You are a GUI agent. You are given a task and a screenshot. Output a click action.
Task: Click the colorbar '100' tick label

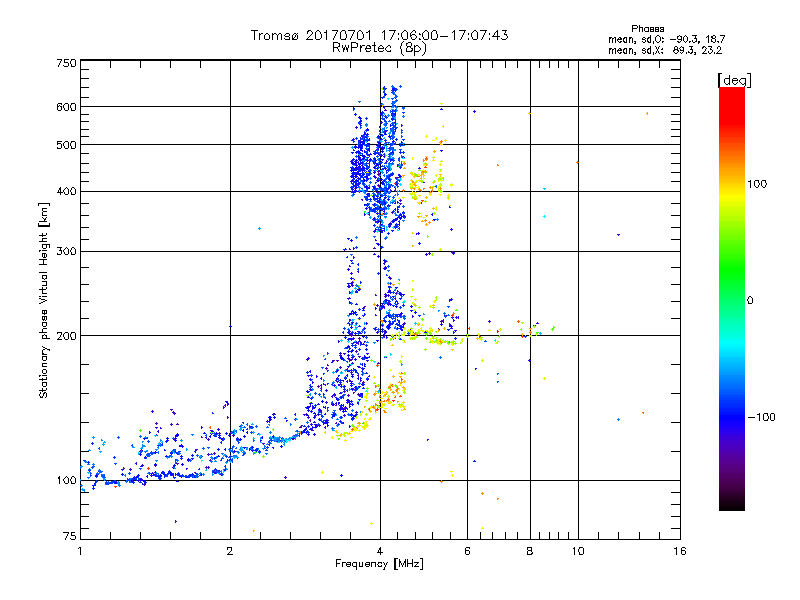[x=757, y=184]
